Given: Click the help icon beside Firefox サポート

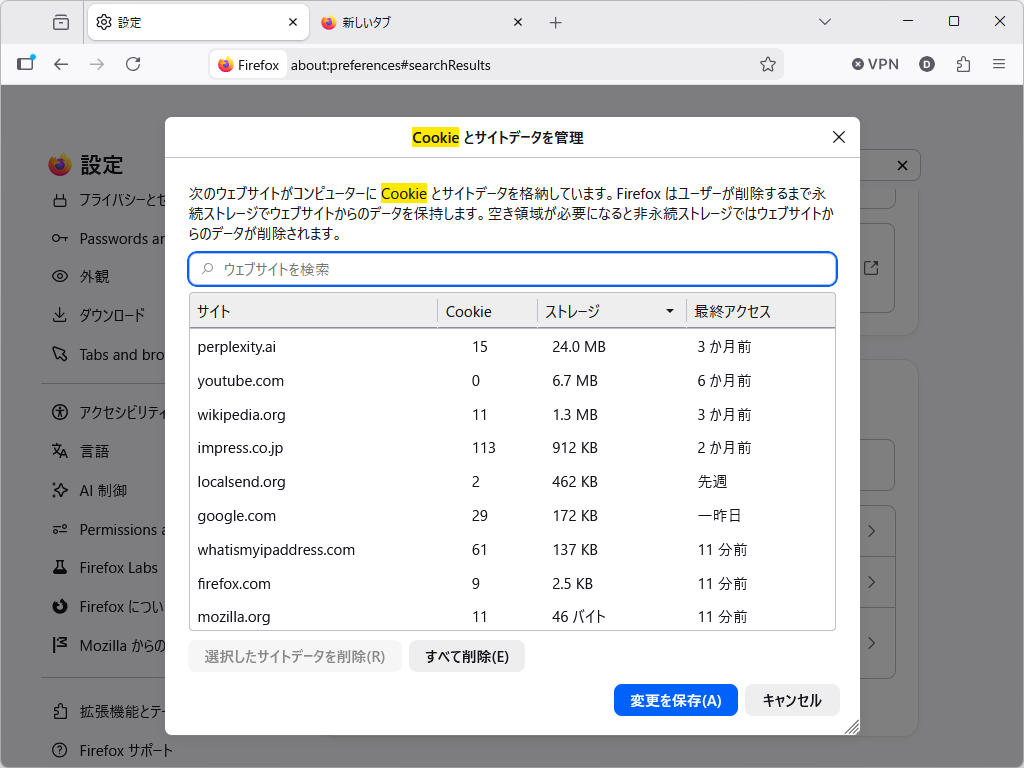Looking at the screenshot, I should (x=59, y=750).
